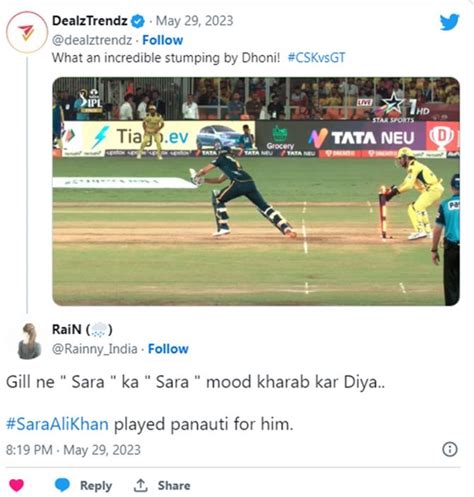Click the share upload arrow icon

(141, 485)
